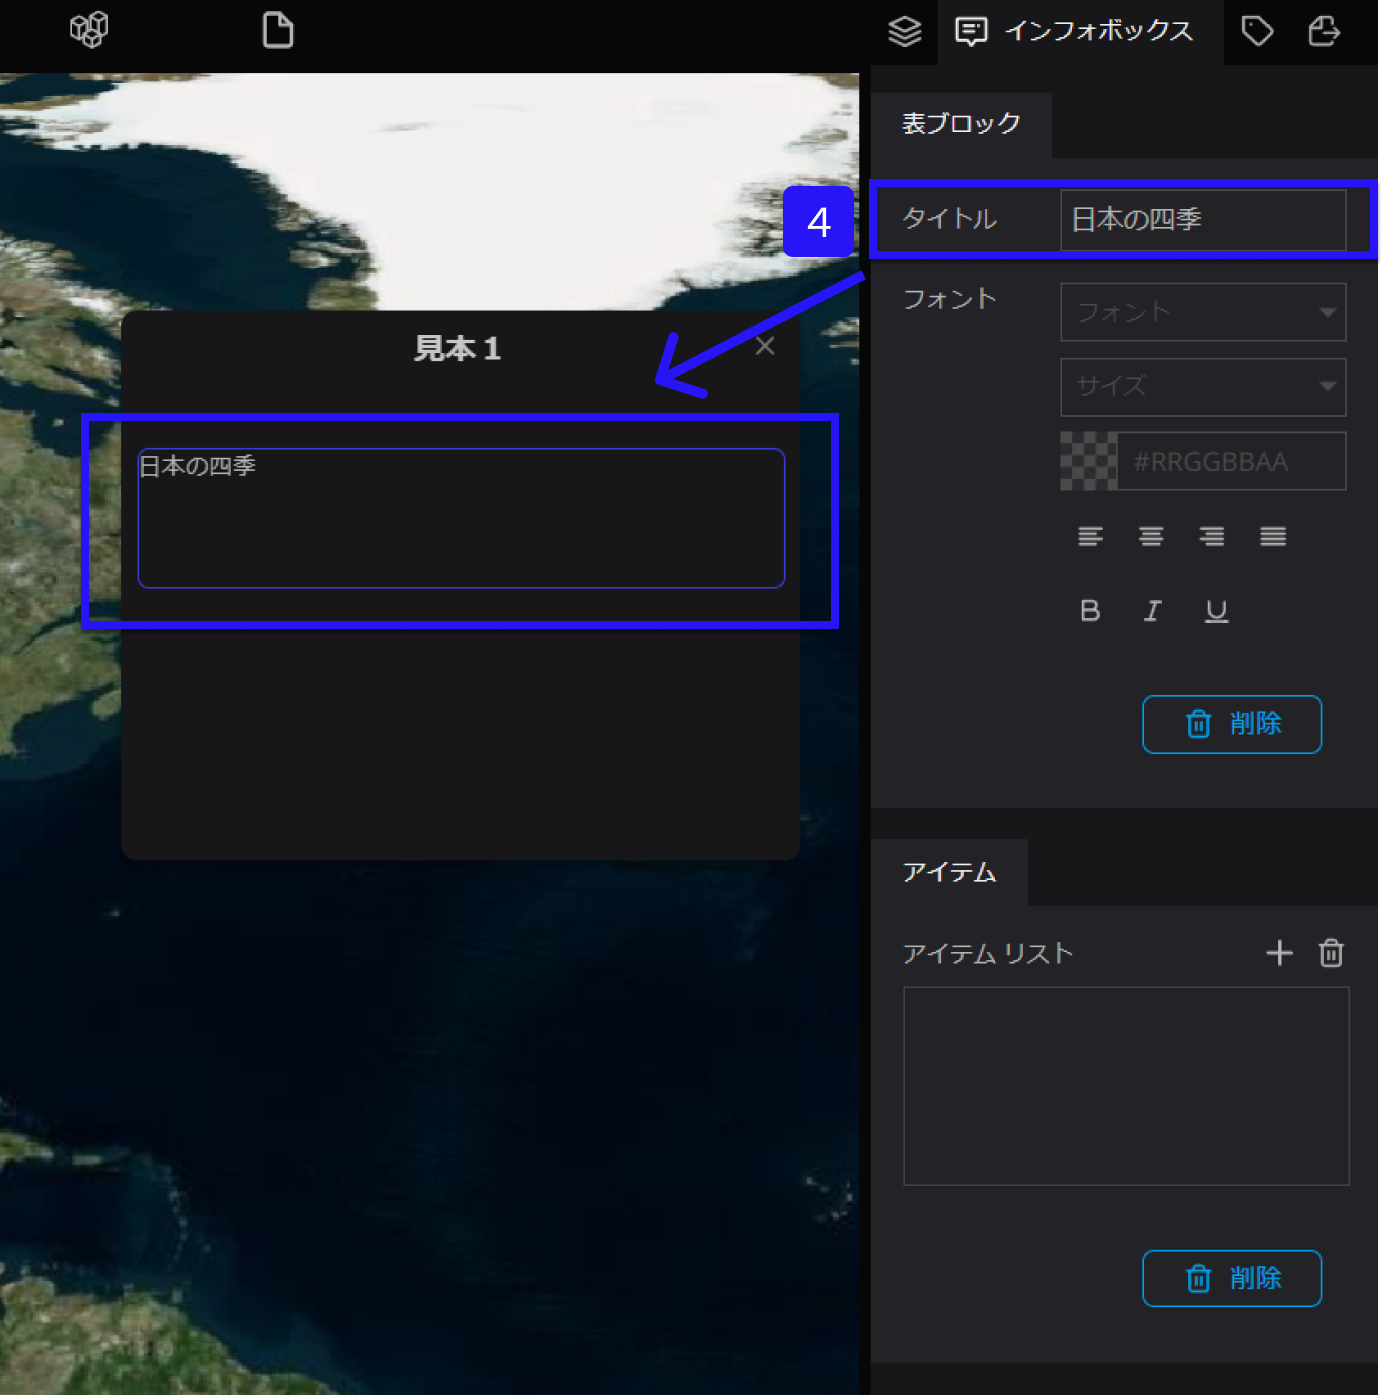Click the 見本 1 infobox title
The width and height of the screenshot is (1382, 1395).
coord(458,348)
